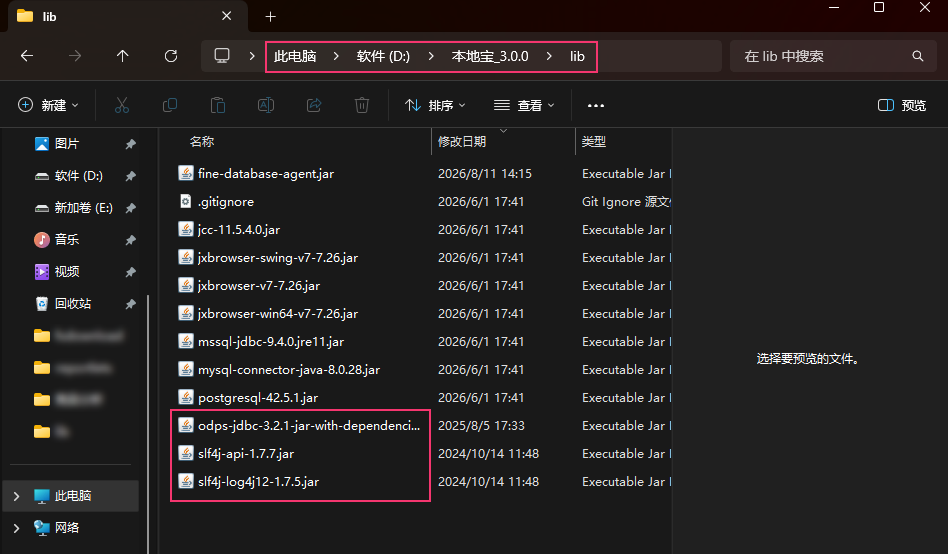Expand 网络 in the navigation tree

point(16,528)
